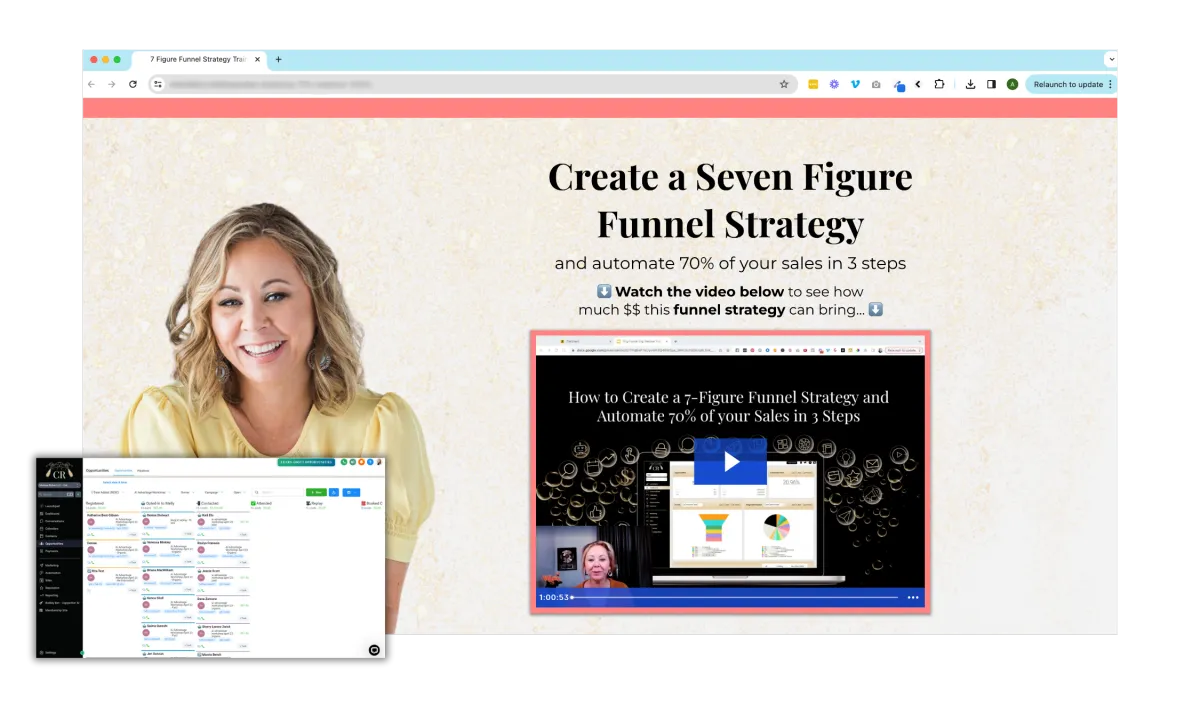
Task: Open the Extensions puzzle piece menu
Action: point(939,84)
